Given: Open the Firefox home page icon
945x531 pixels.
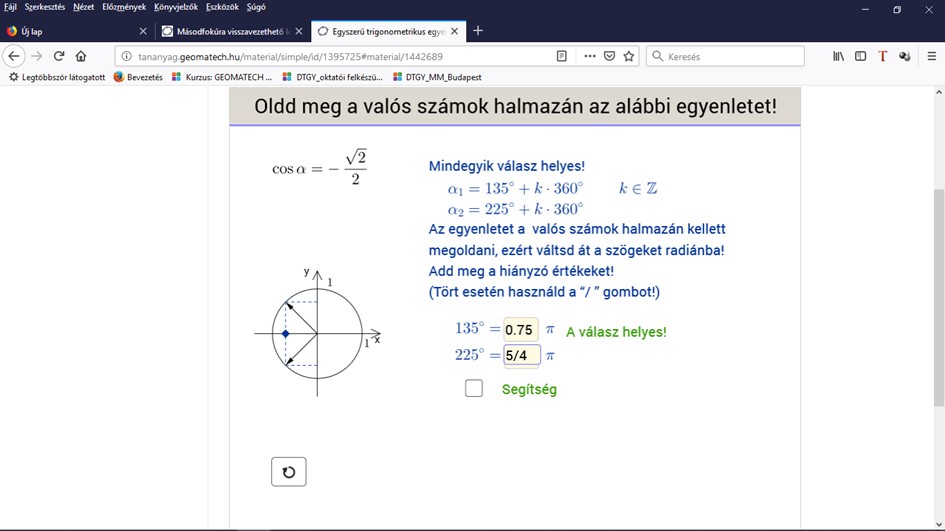Looking at the screenshot, I should click(81, 56).
